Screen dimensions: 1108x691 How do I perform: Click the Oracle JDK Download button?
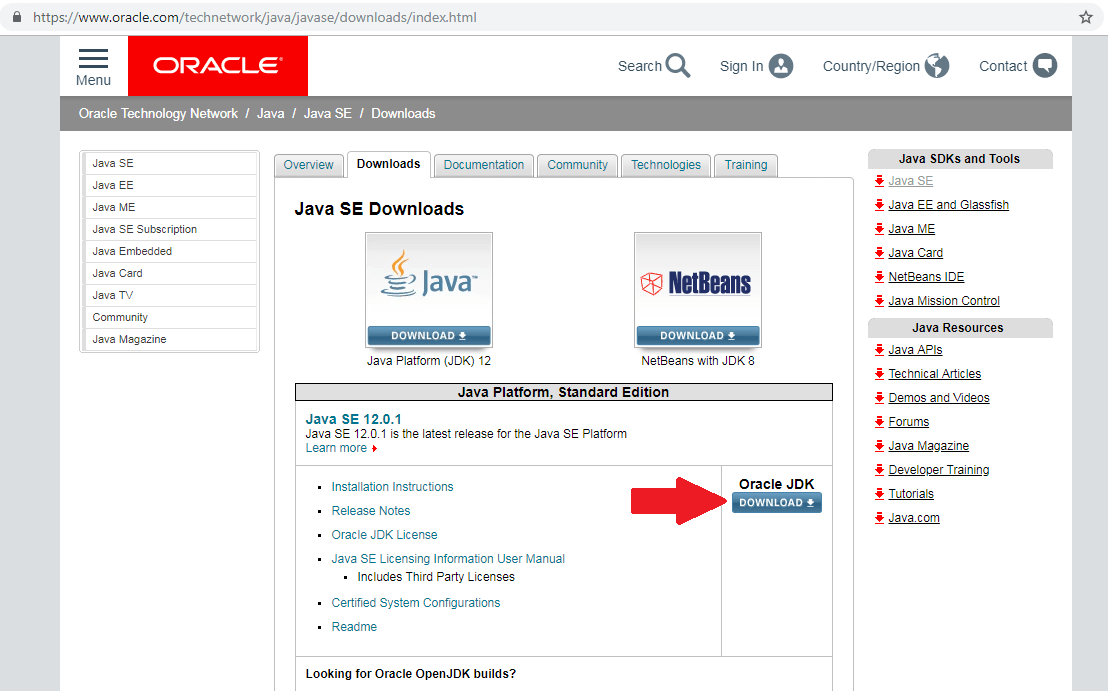pyautogui.click(x=777, y=503)
